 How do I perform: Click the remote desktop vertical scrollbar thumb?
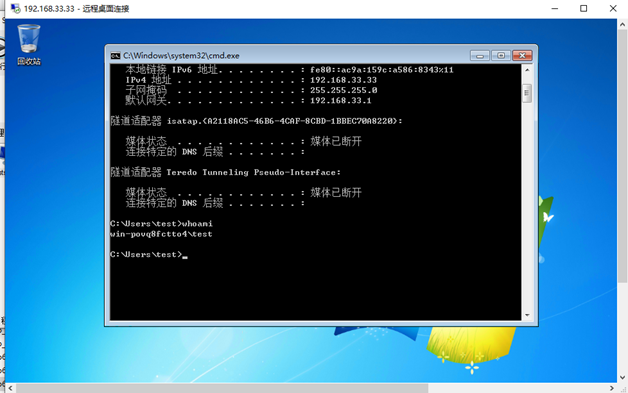(x=622, y=156)
